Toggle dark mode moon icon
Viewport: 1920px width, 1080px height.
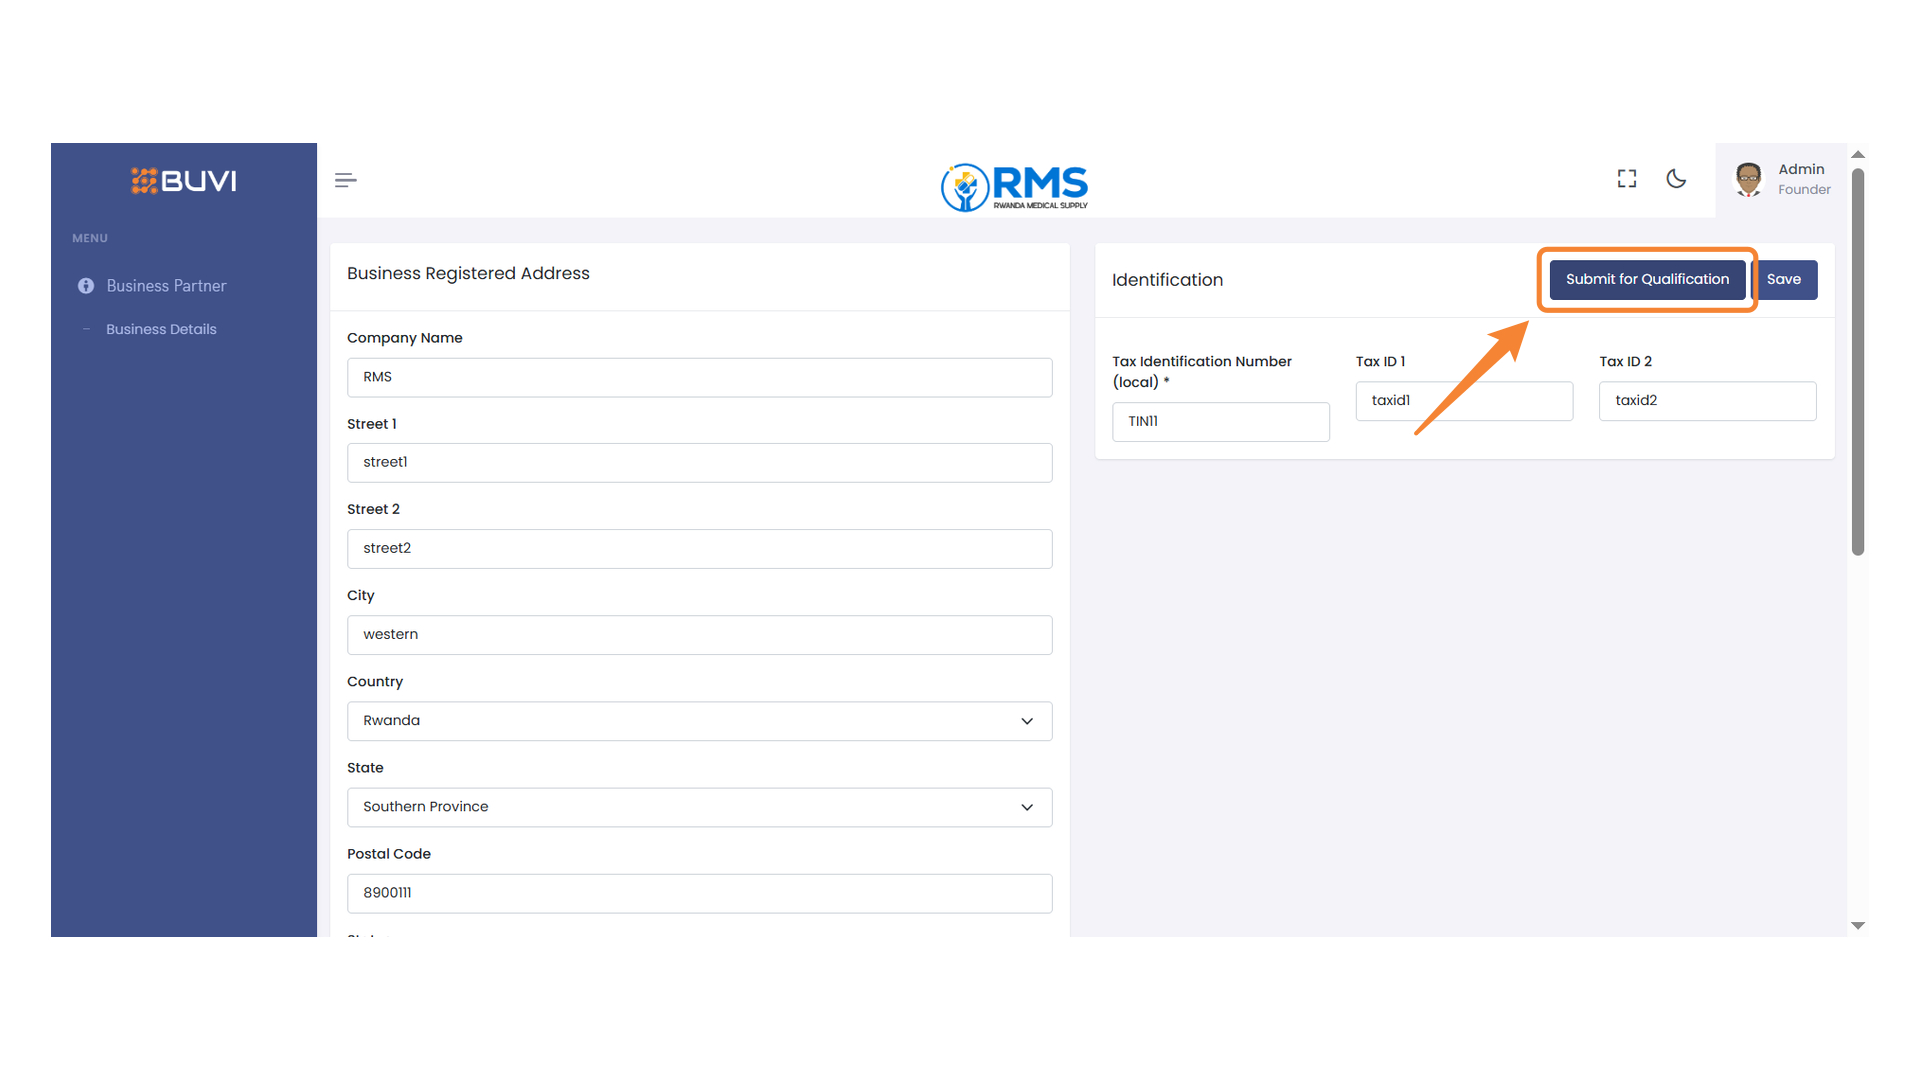(1676, 179)
